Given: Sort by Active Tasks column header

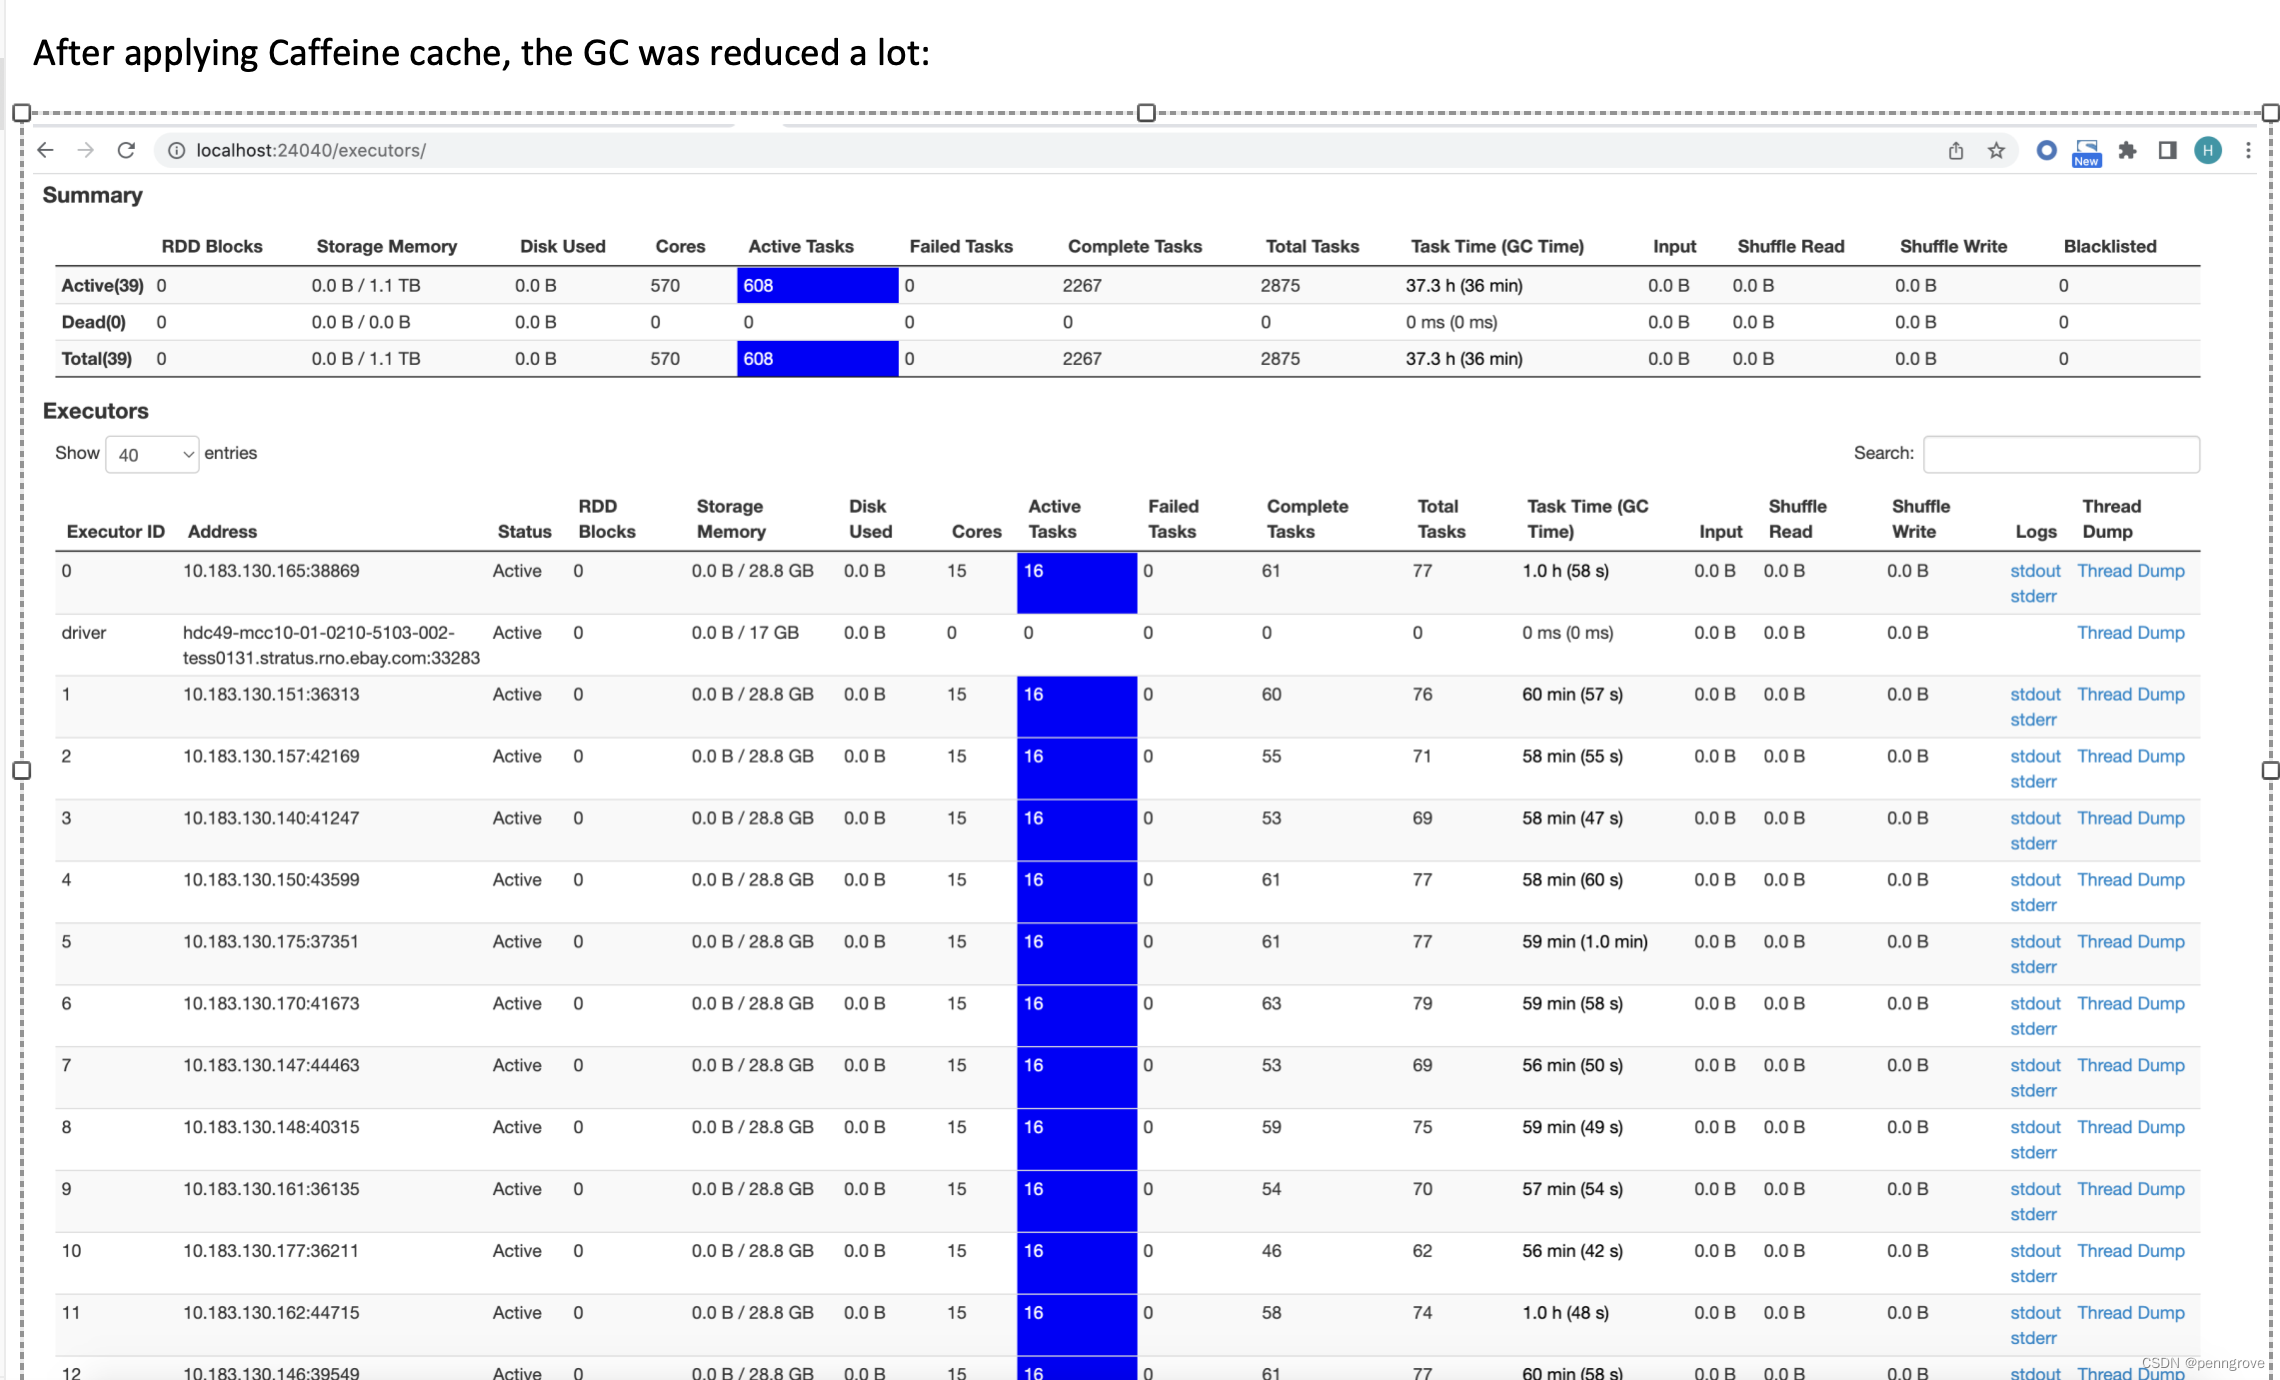Looking at the screenshot, I should tap(1053, 519).
